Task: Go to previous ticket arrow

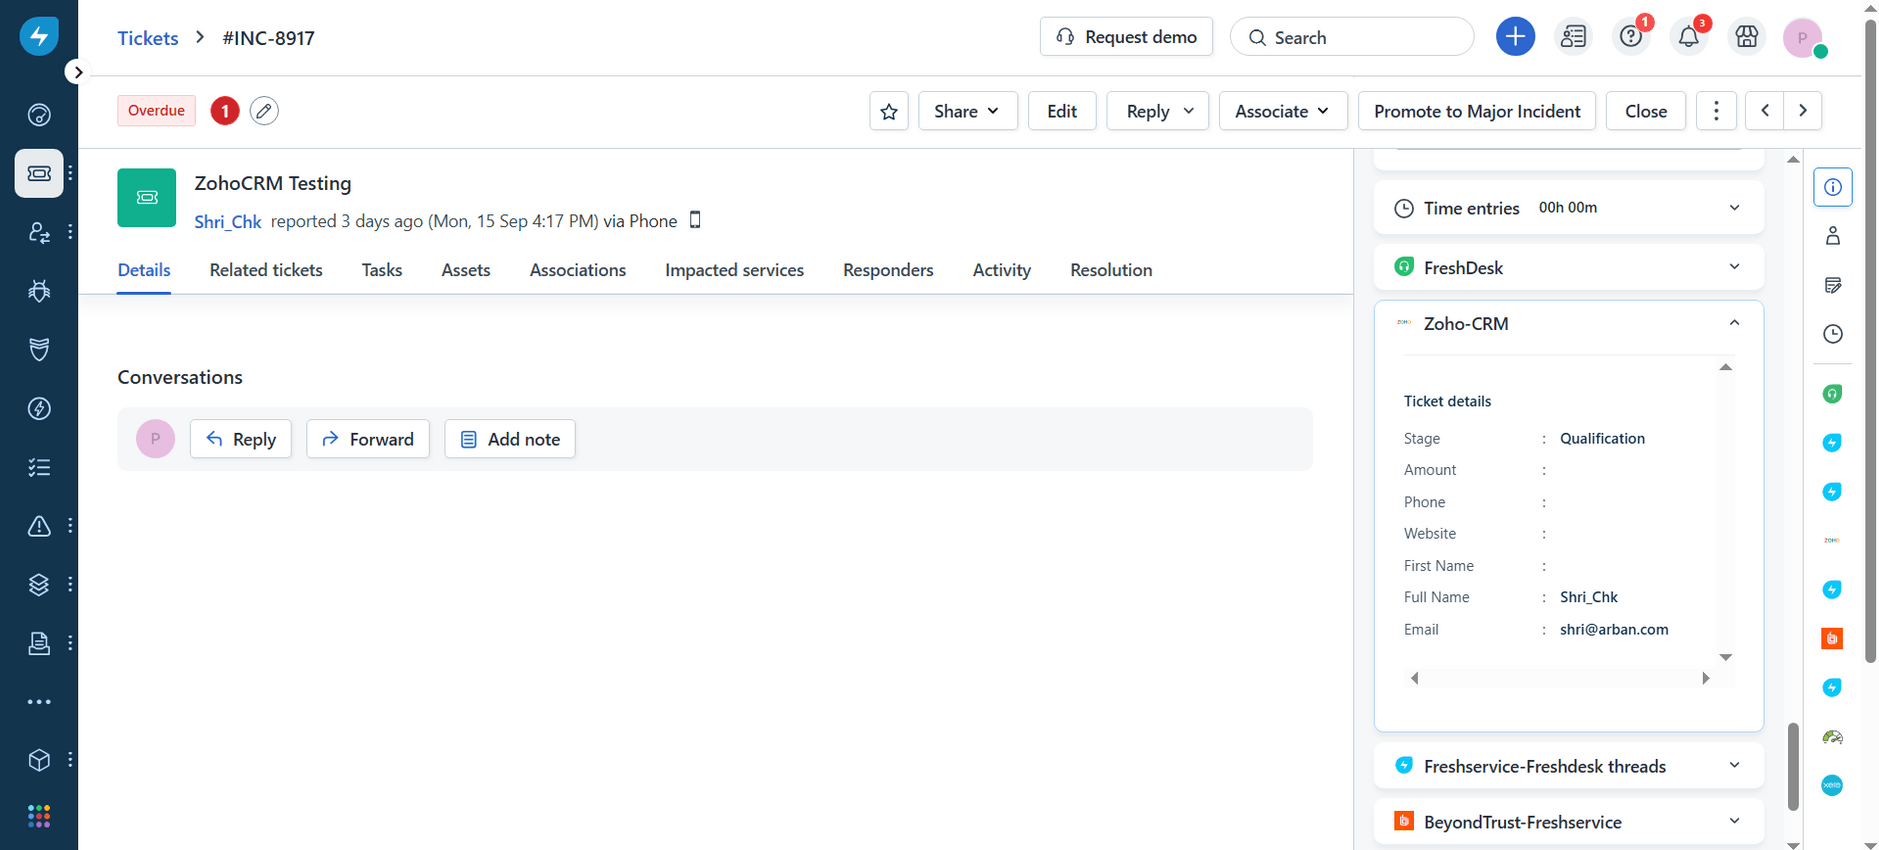Action: click(1765, 111)
